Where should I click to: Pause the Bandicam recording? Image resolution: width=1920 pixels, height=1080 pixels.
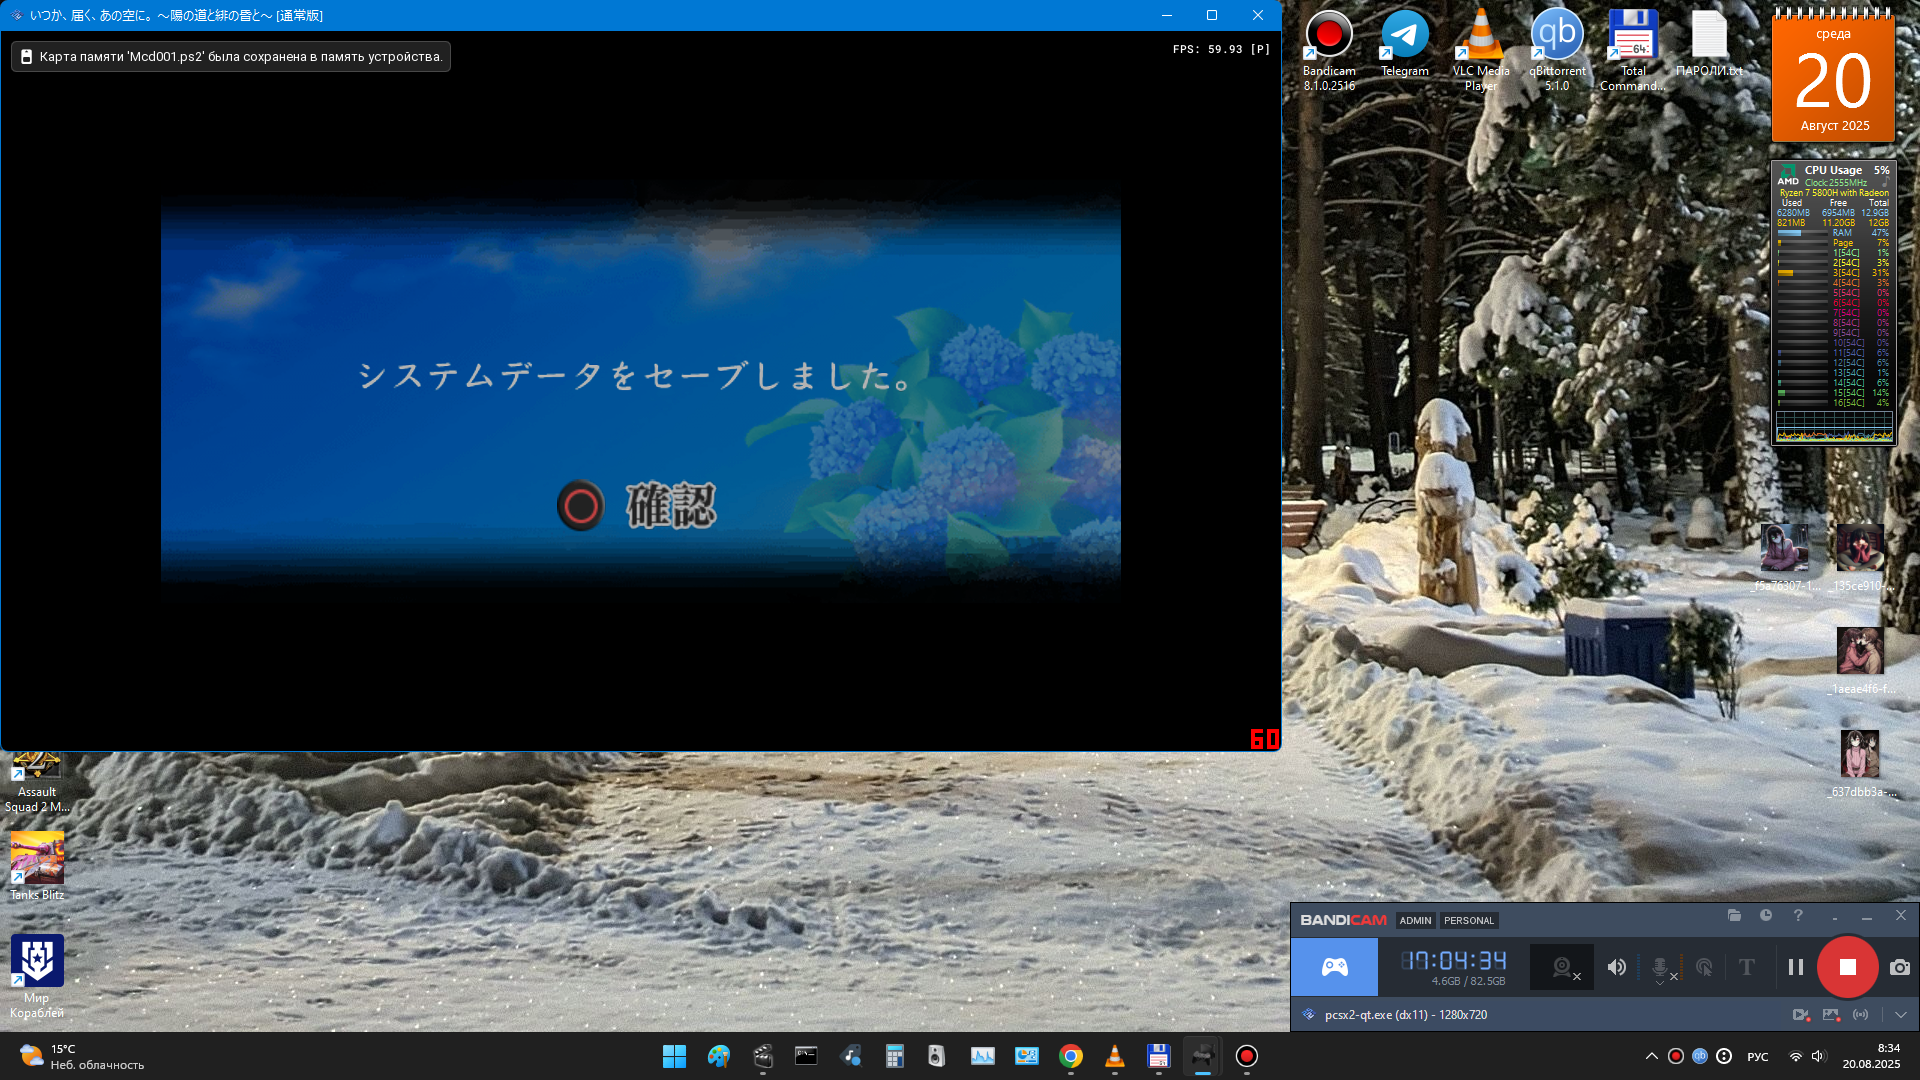1796,967
